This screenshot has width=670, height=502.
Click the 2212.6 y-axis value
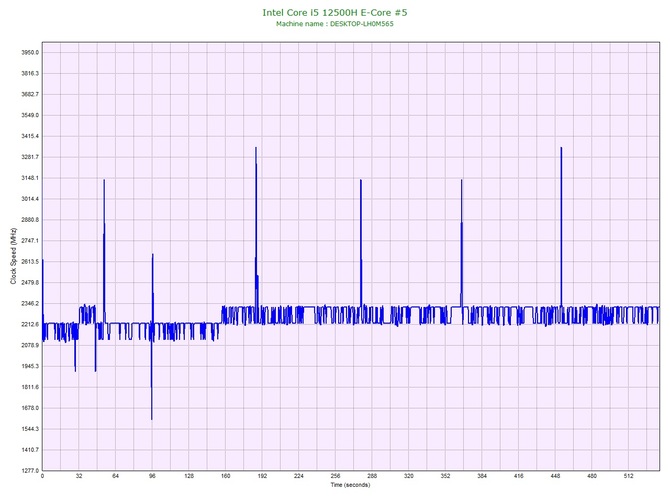point(30,325)
